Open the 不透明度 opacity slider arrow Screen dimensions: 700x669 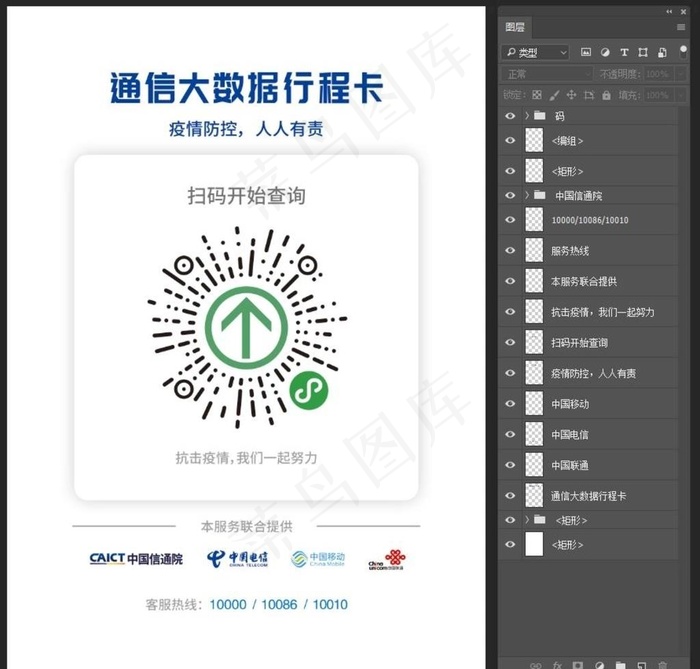click(x=681, y=74)
